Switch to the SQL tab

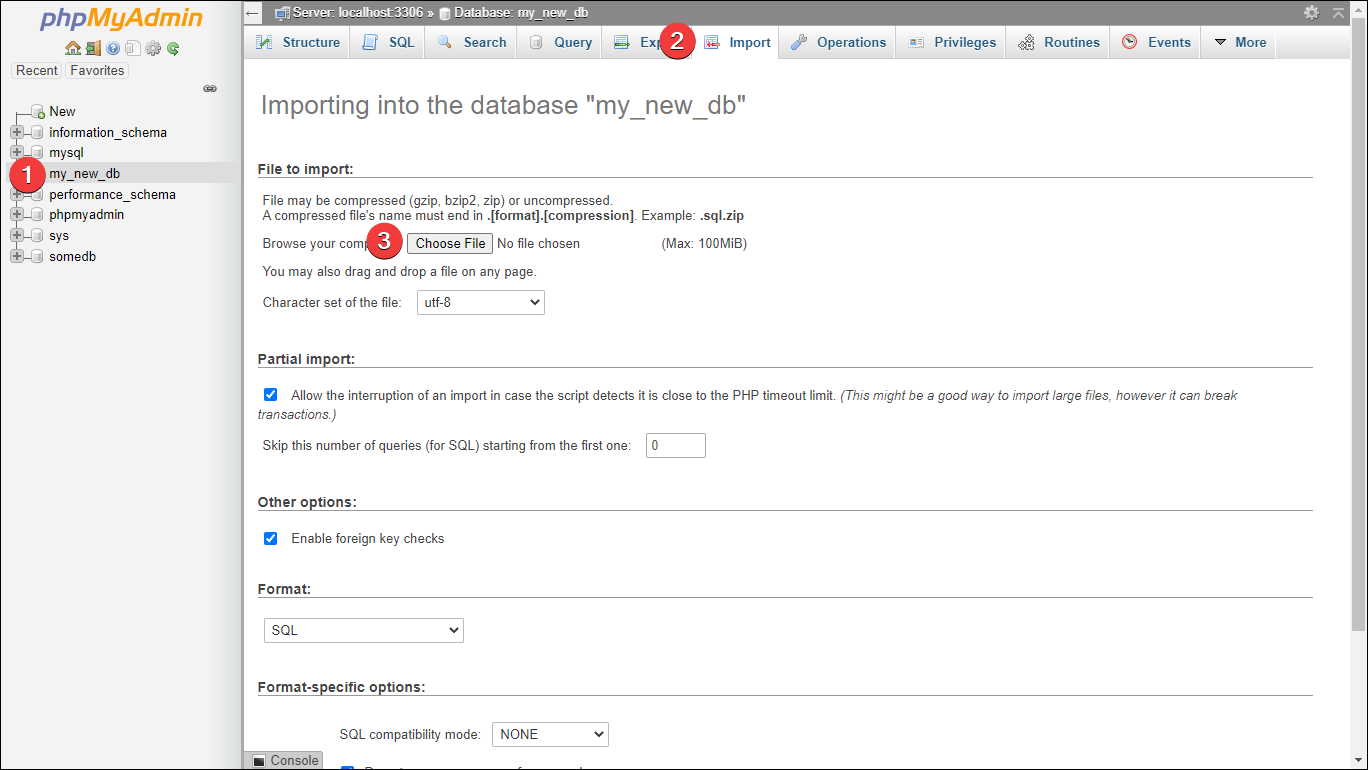pyautogui.click(x=388, y=42)
